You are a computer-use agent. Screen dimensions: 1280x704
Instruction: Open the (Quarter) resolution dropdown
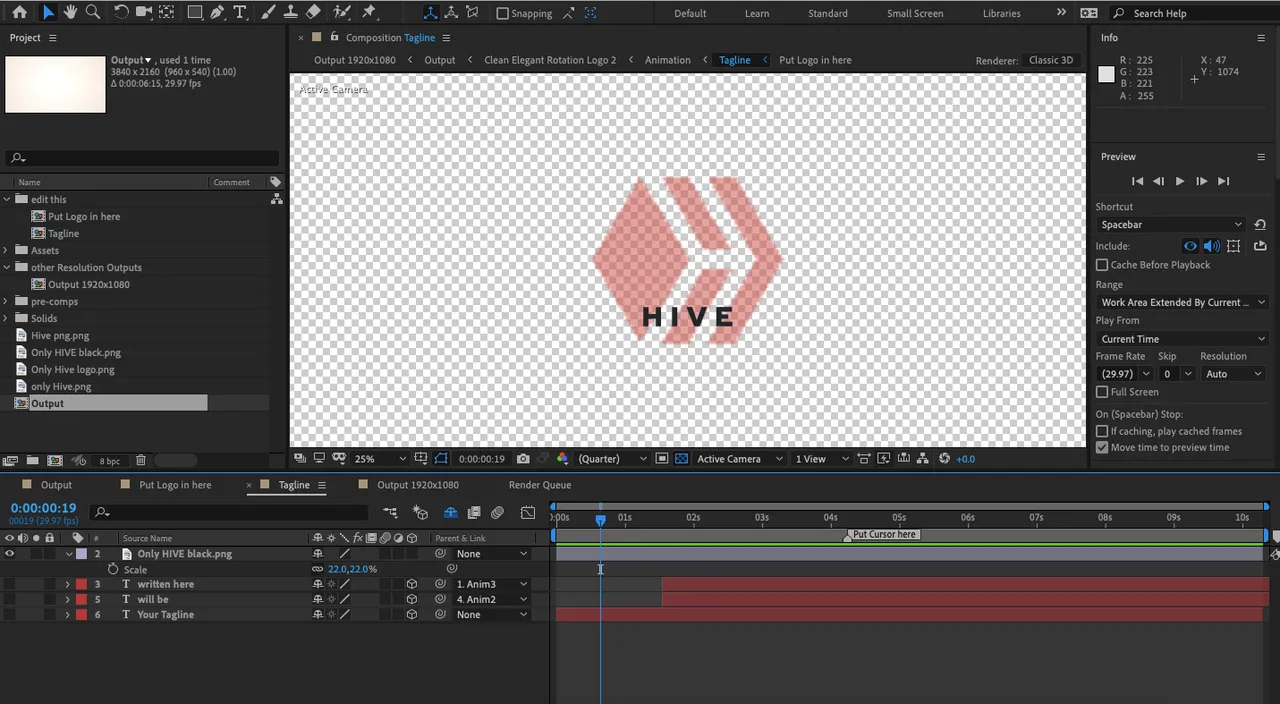(612, 459)
